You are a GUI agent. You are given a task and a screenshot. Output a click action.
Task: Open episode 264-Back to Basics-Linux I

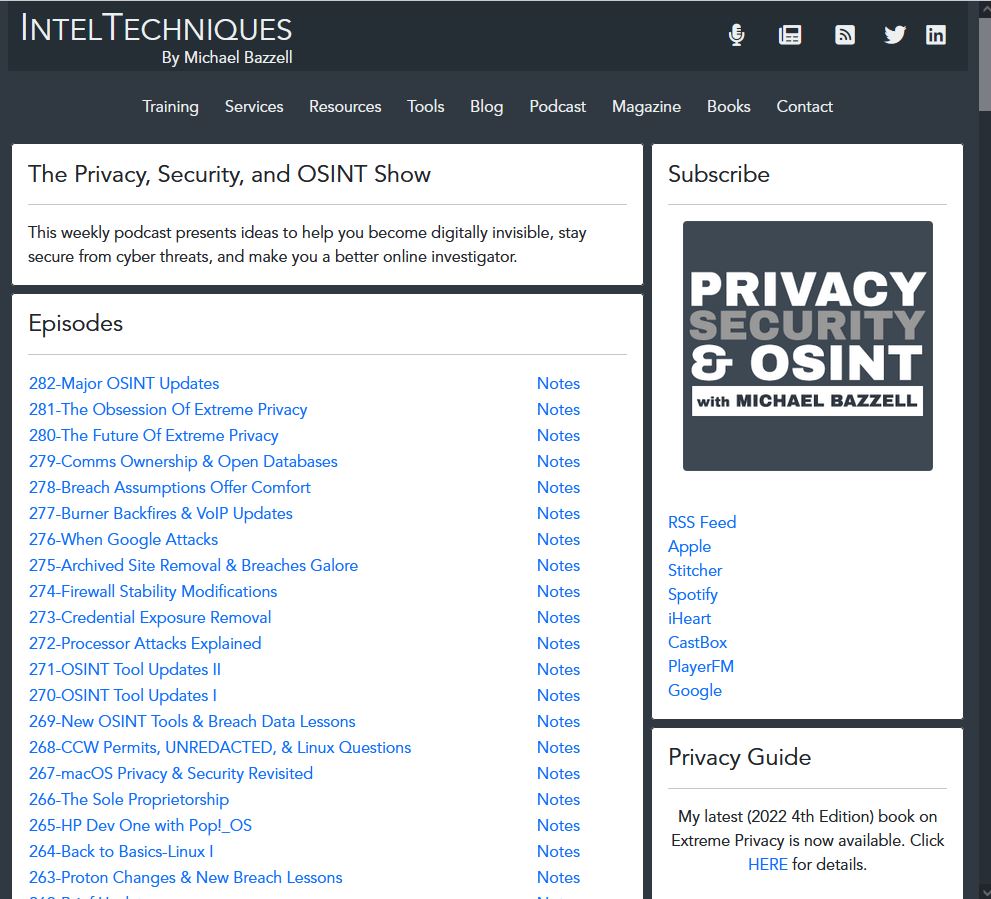click(121, 852)
